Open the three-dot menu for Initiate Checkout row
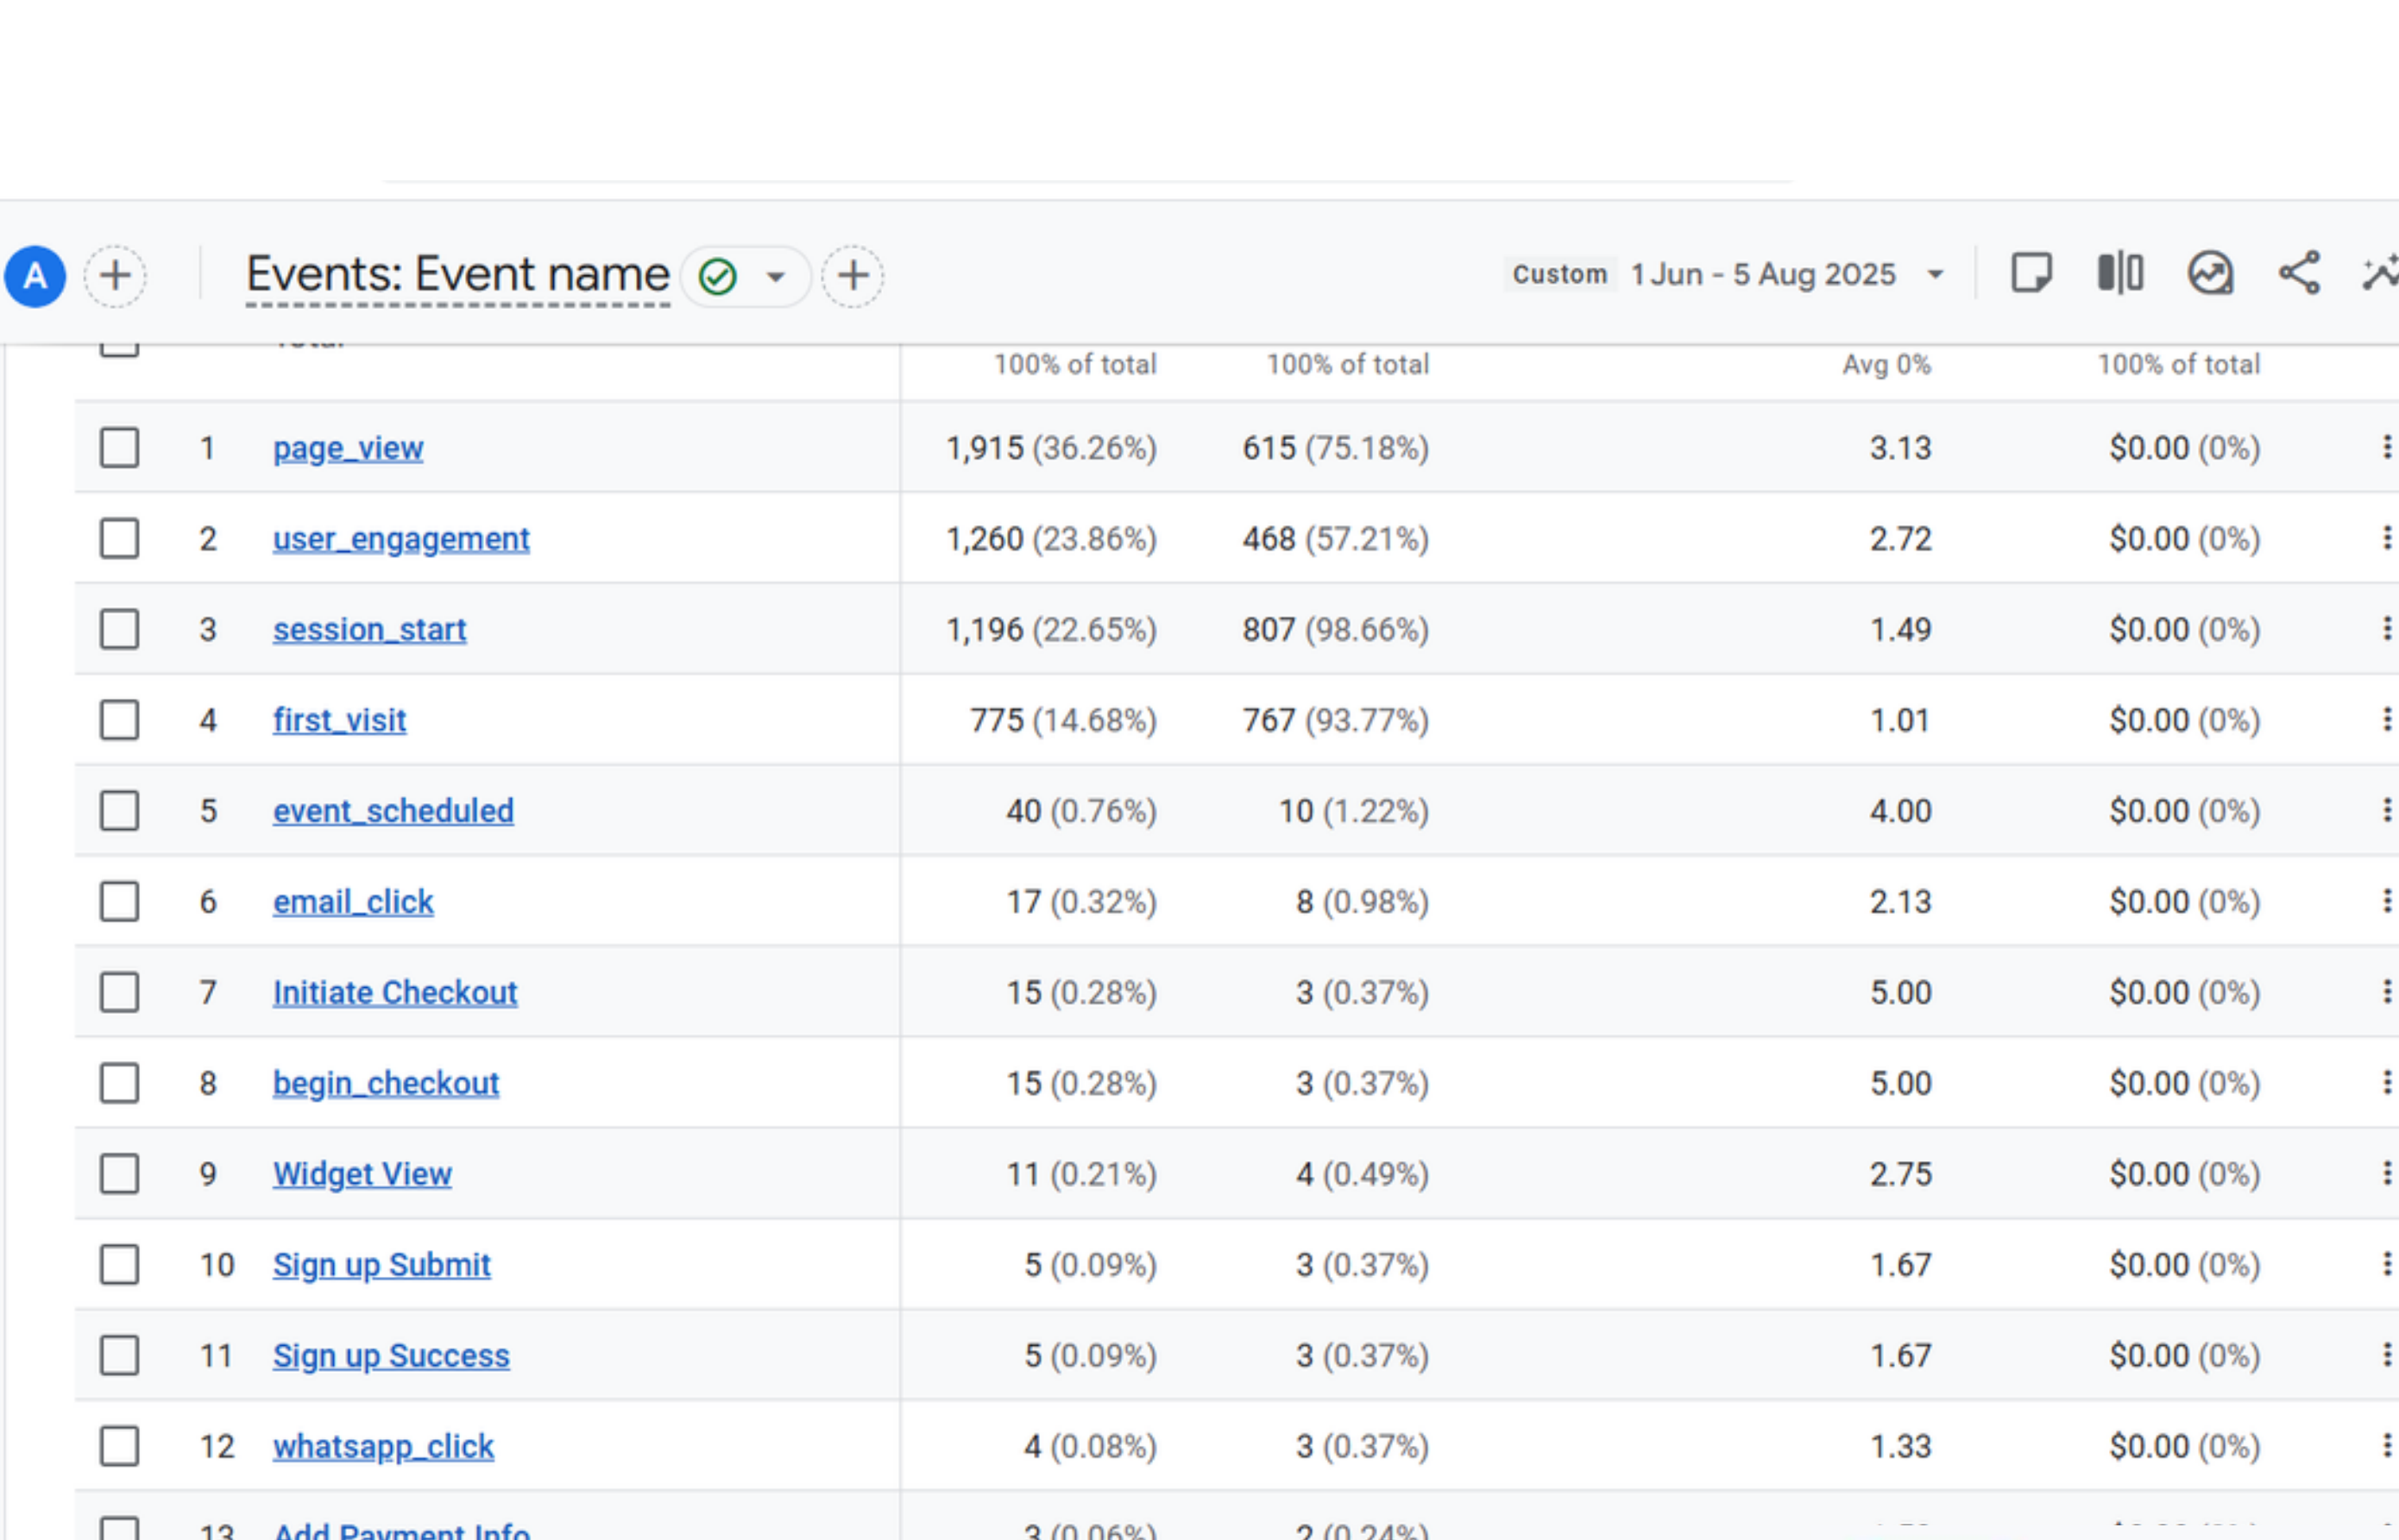Viewport: 2399px width, 1540px height. pyautogui.click(x=2386, y=993)
